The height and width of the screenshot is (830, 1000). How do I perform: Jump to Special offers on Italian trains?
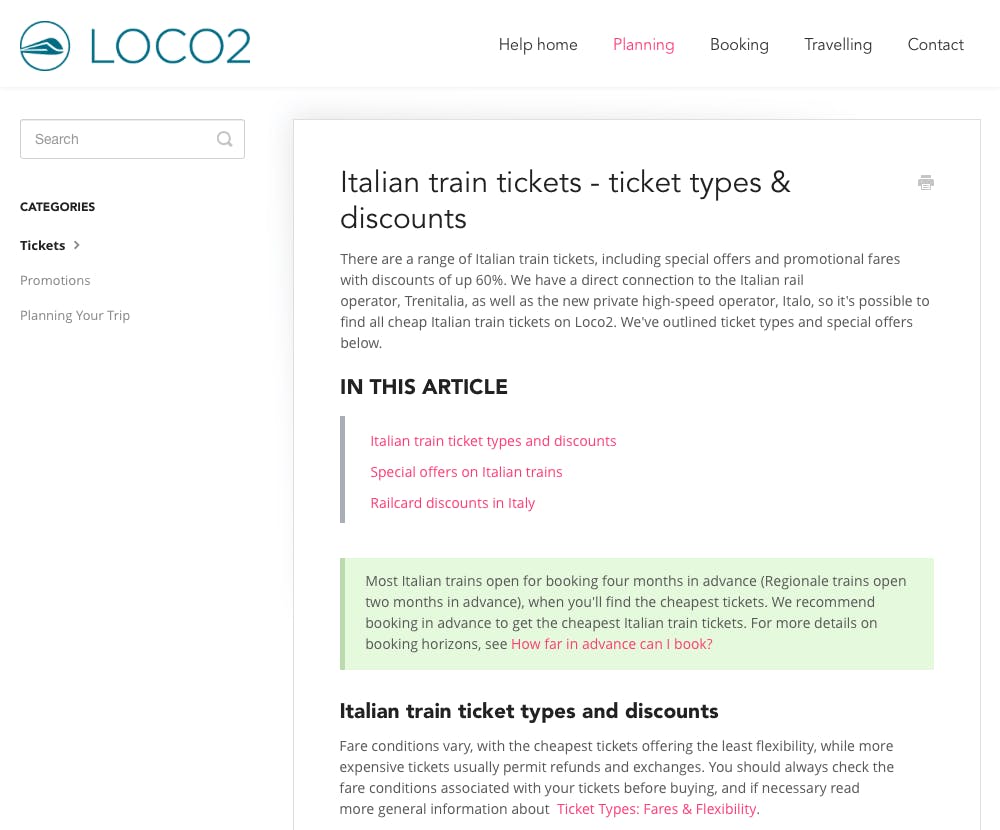click(x=466, y=472)
